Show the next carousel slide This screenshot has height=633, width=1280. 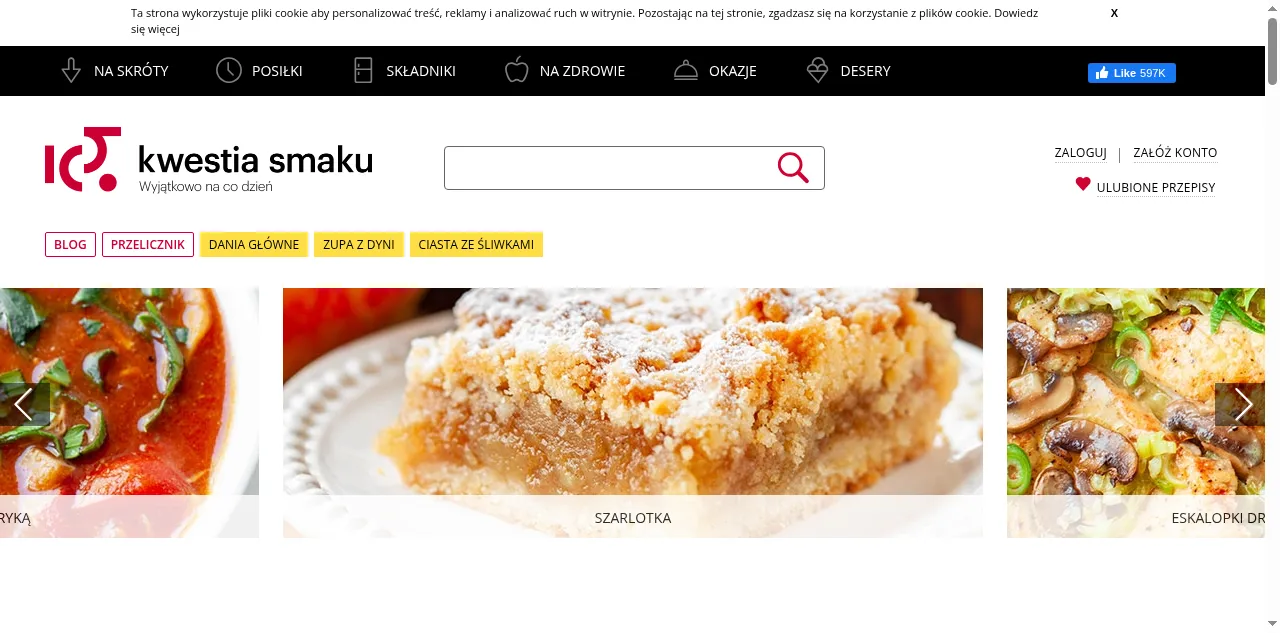1240,404
